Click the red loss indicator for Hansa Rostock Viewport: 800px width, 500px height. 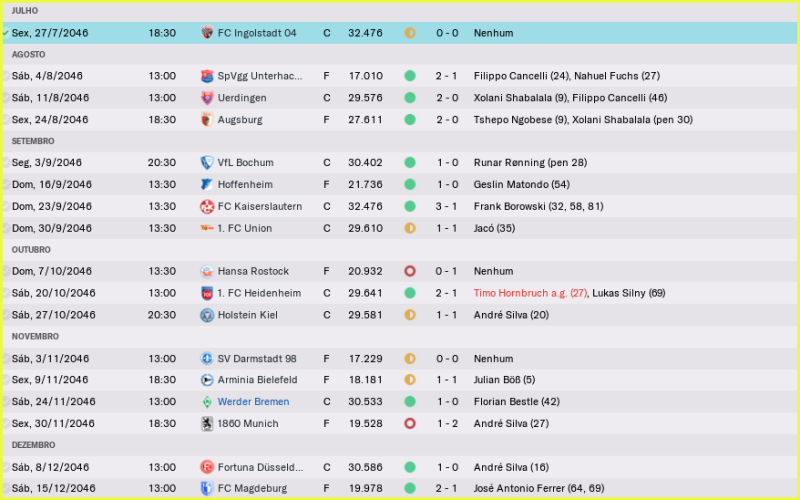(x=410, y=272)
